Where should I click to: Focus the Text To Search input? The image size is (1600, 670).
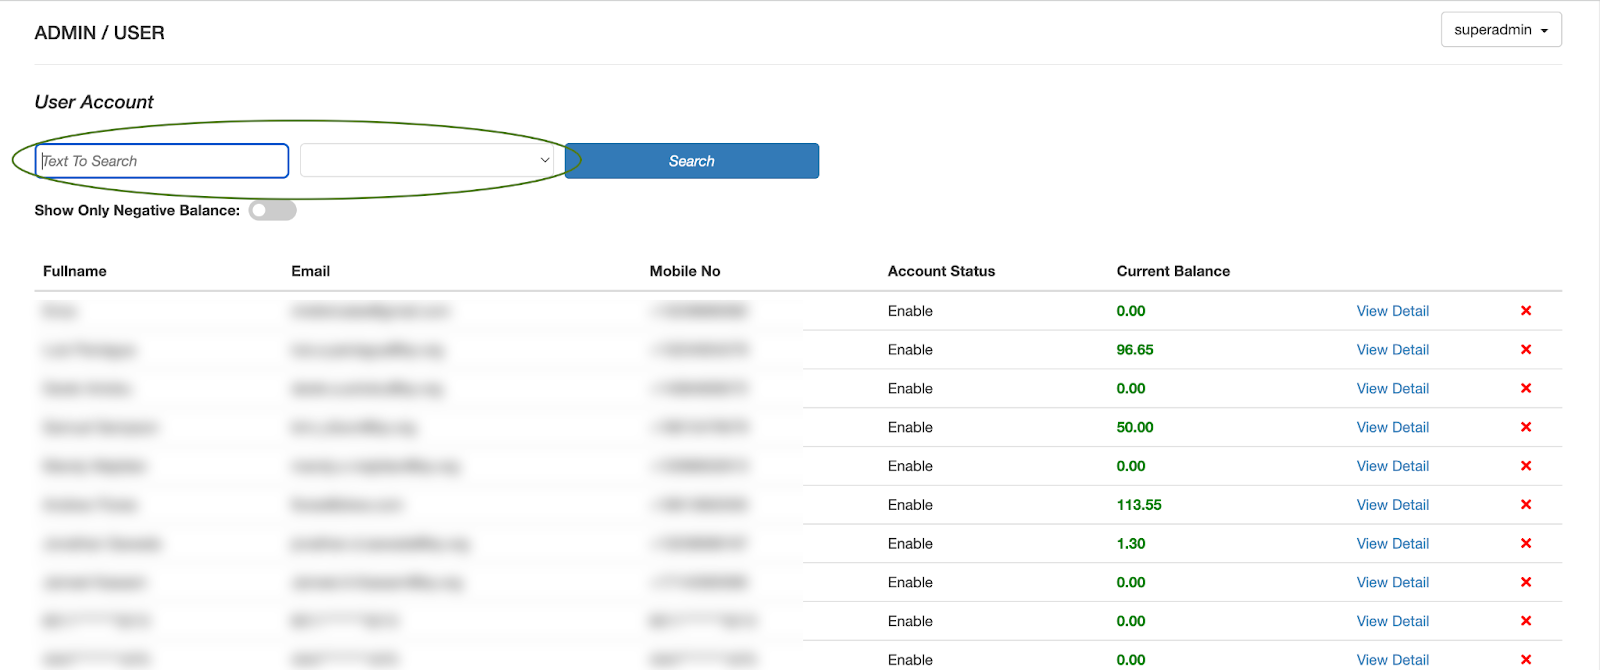(162, 161)
